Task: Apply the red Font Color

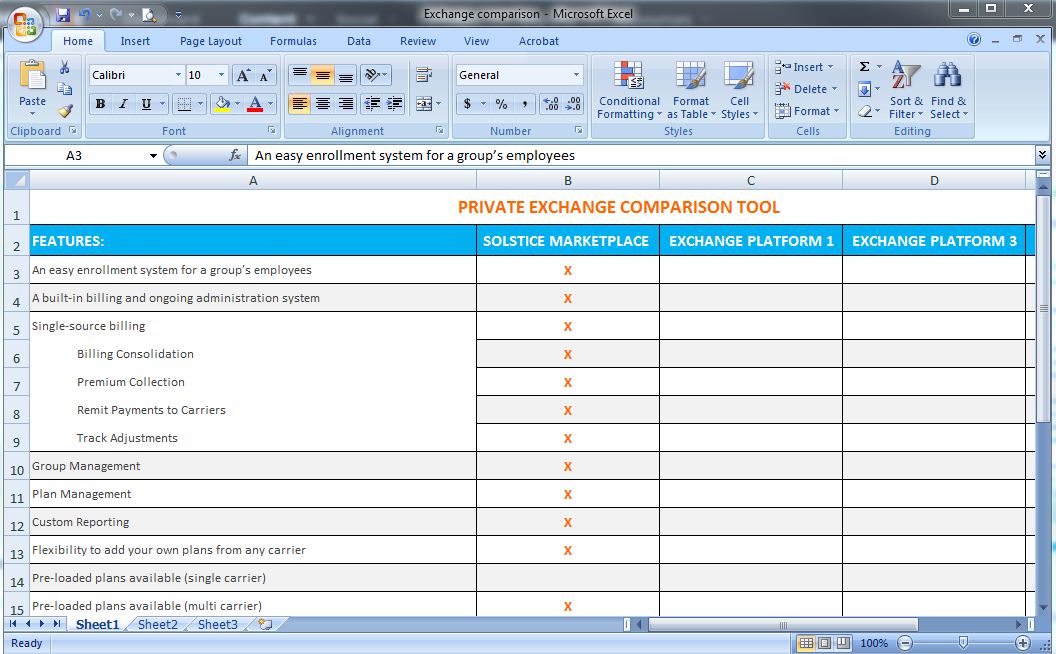Action: 255,104
